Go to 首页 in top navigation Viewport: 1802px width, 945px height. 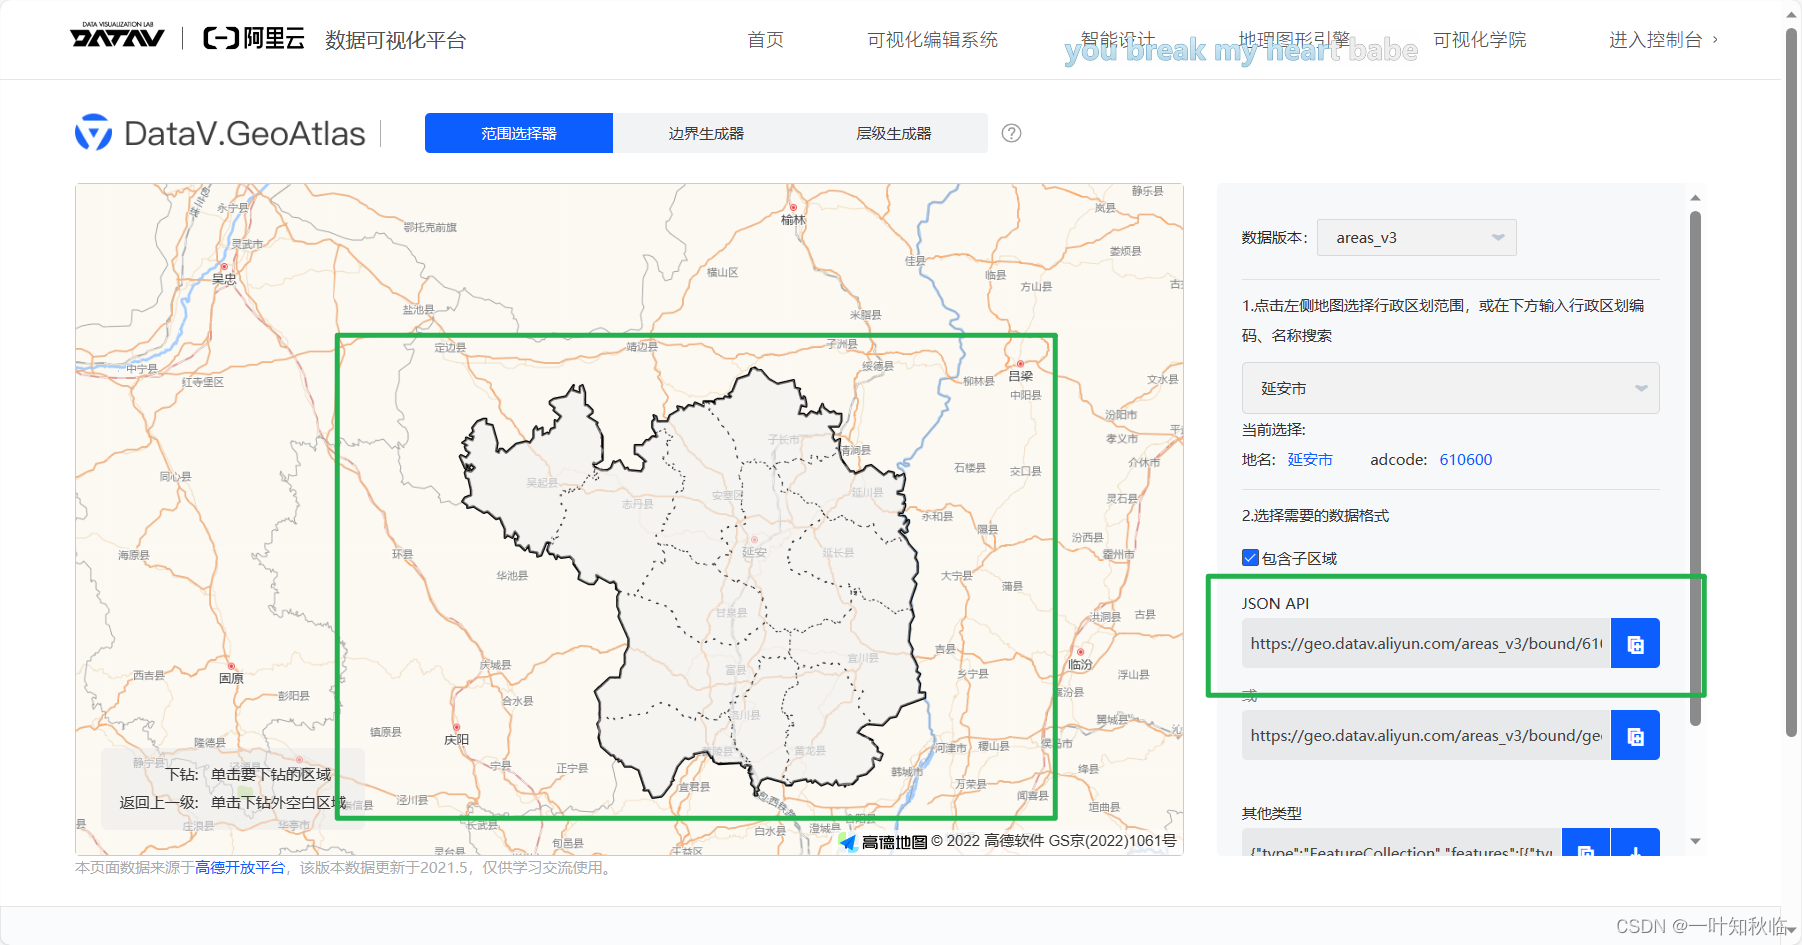(x=765, y=40)
